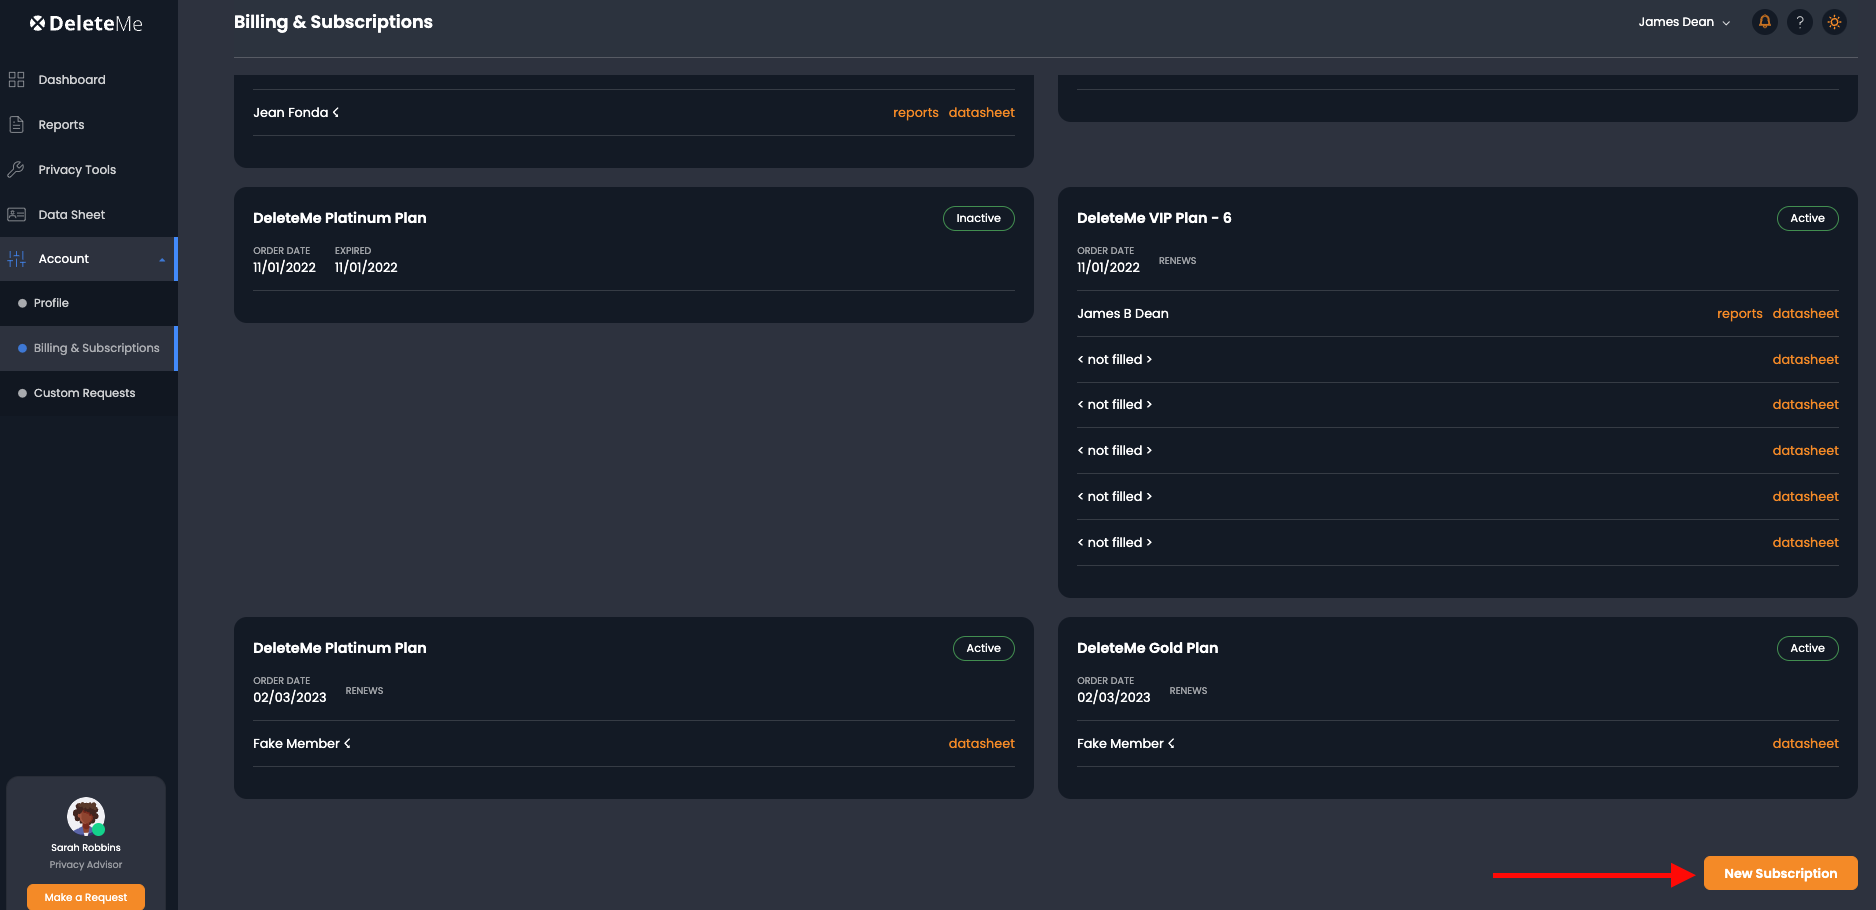Collapse the Account menu section
Screen dimensions: 1876x910
click(89, 259)
